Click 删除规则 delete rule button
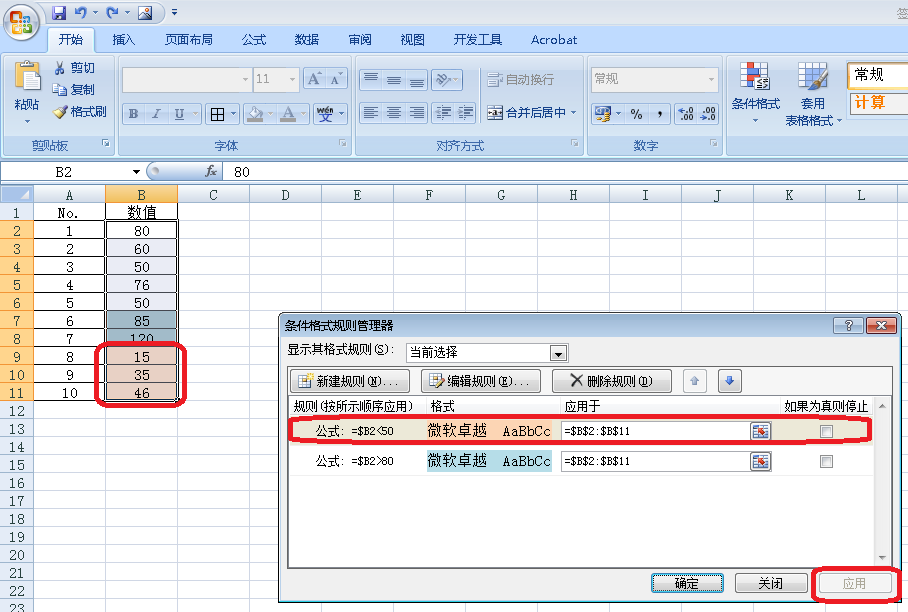The height and width of the screenshot is (612, 908). [x=612, y=381]
